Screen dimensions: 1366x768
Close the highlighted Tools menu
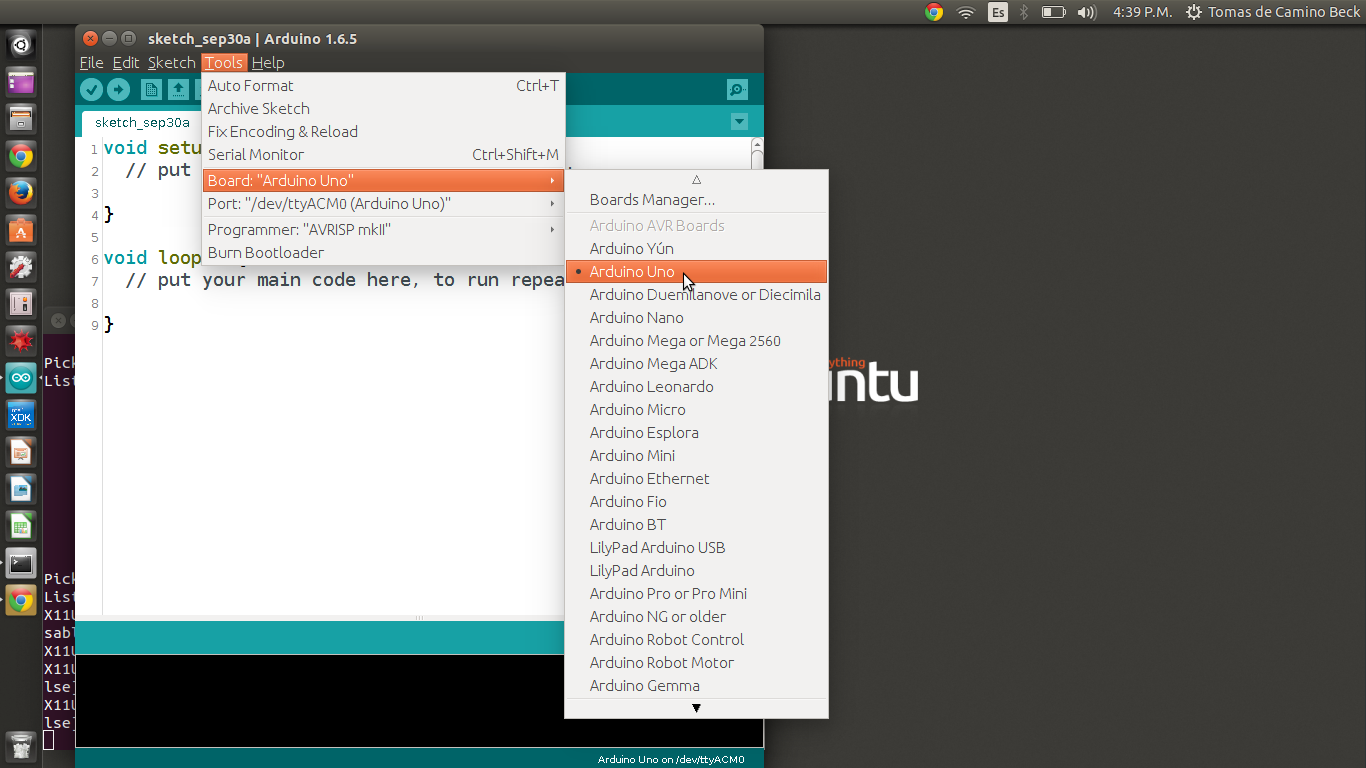click(224, 62)
